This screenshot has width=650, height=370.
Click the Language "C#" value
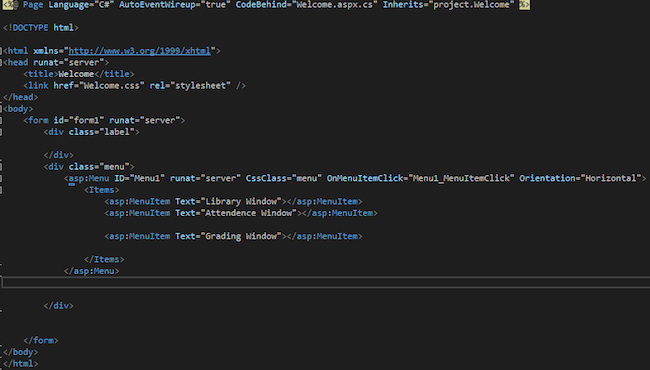104,5
